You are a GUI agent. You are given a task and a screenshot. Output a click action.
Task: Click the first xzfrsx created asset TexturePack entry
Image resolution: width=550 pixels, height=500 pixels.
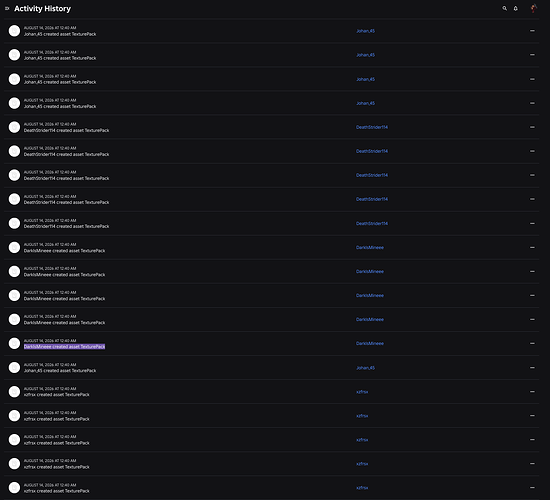coord(56,395)
